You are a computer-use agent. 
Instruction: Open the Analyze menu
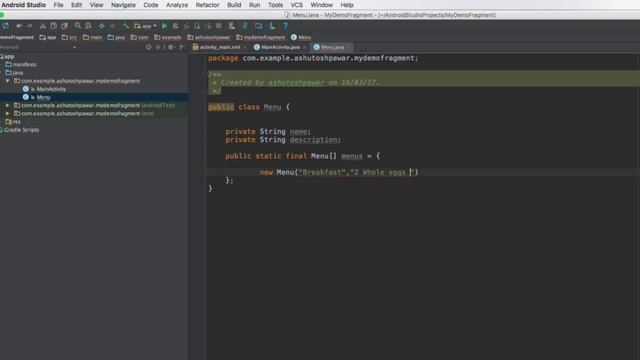177,5
